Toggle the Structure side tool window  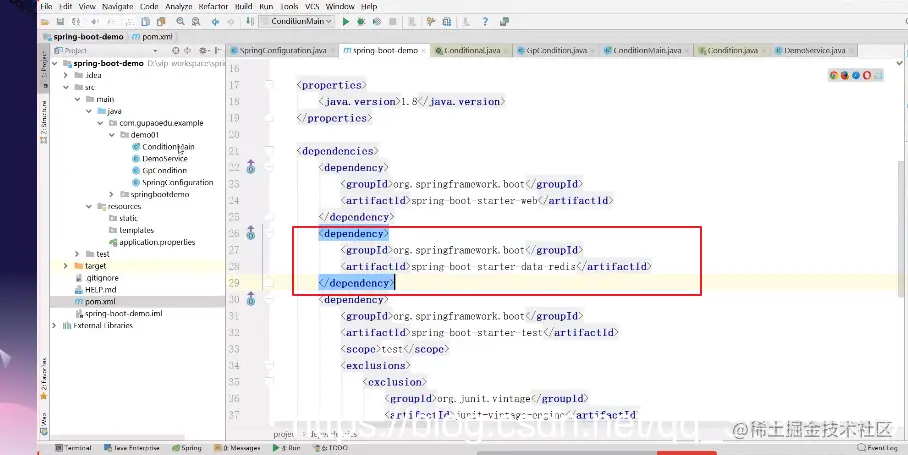[44, 122]
